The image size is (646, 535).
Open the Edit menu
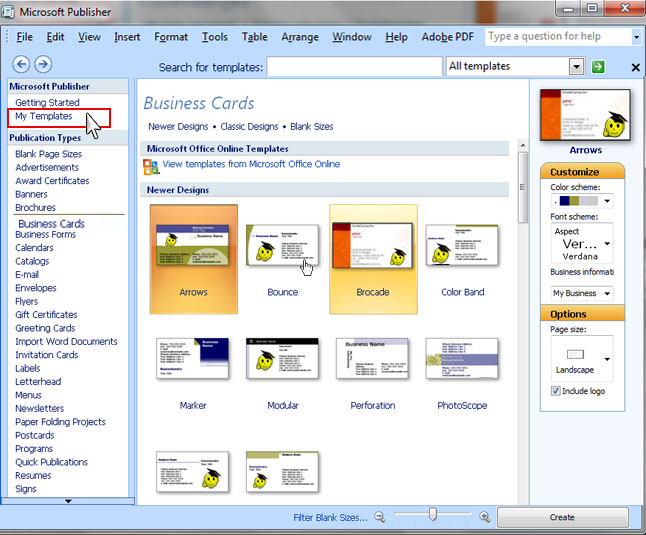pos(55,37)
